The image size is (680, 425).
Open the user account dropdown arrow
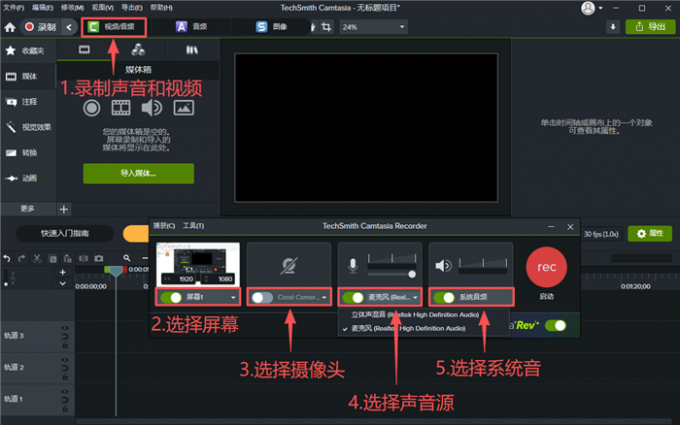[x=601, y=8]
